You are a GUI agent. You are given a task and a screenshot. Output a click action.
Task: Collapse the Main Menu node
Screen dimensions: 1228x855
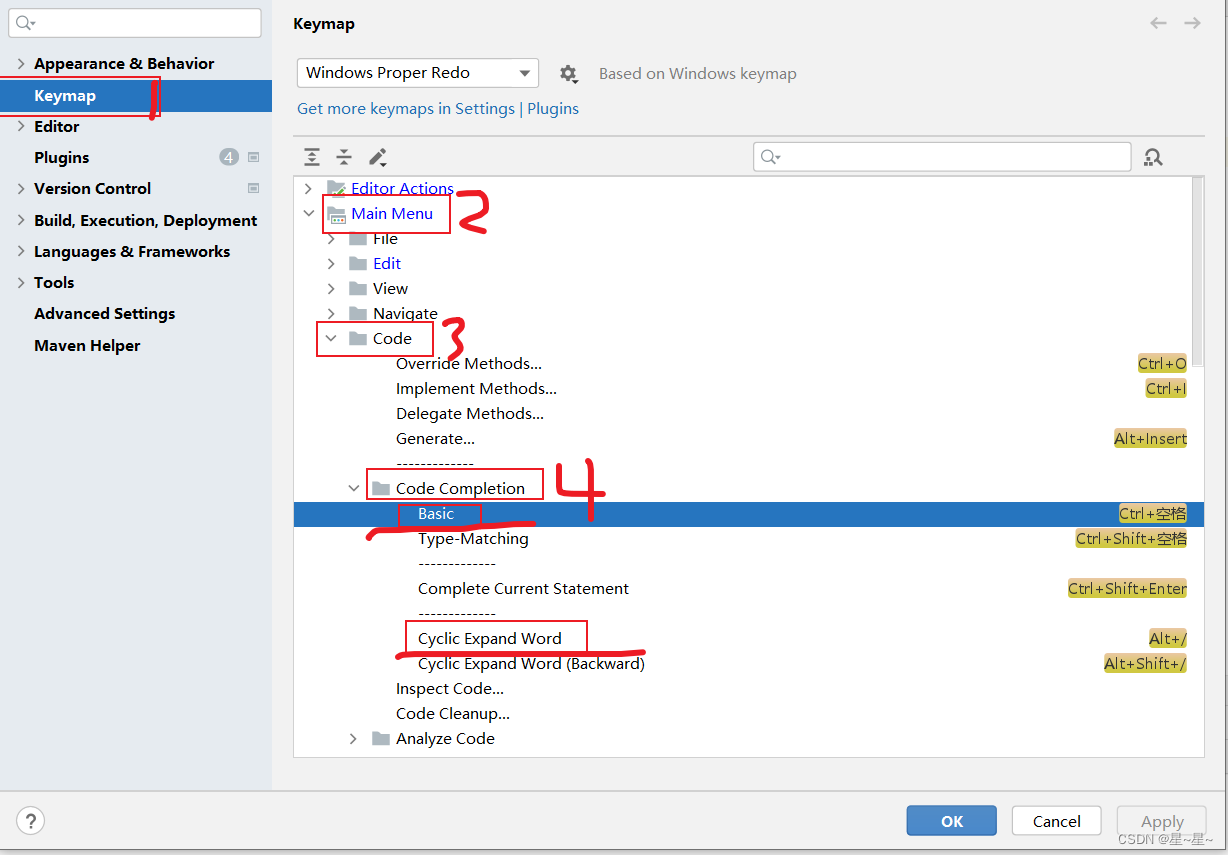(309, 213)
